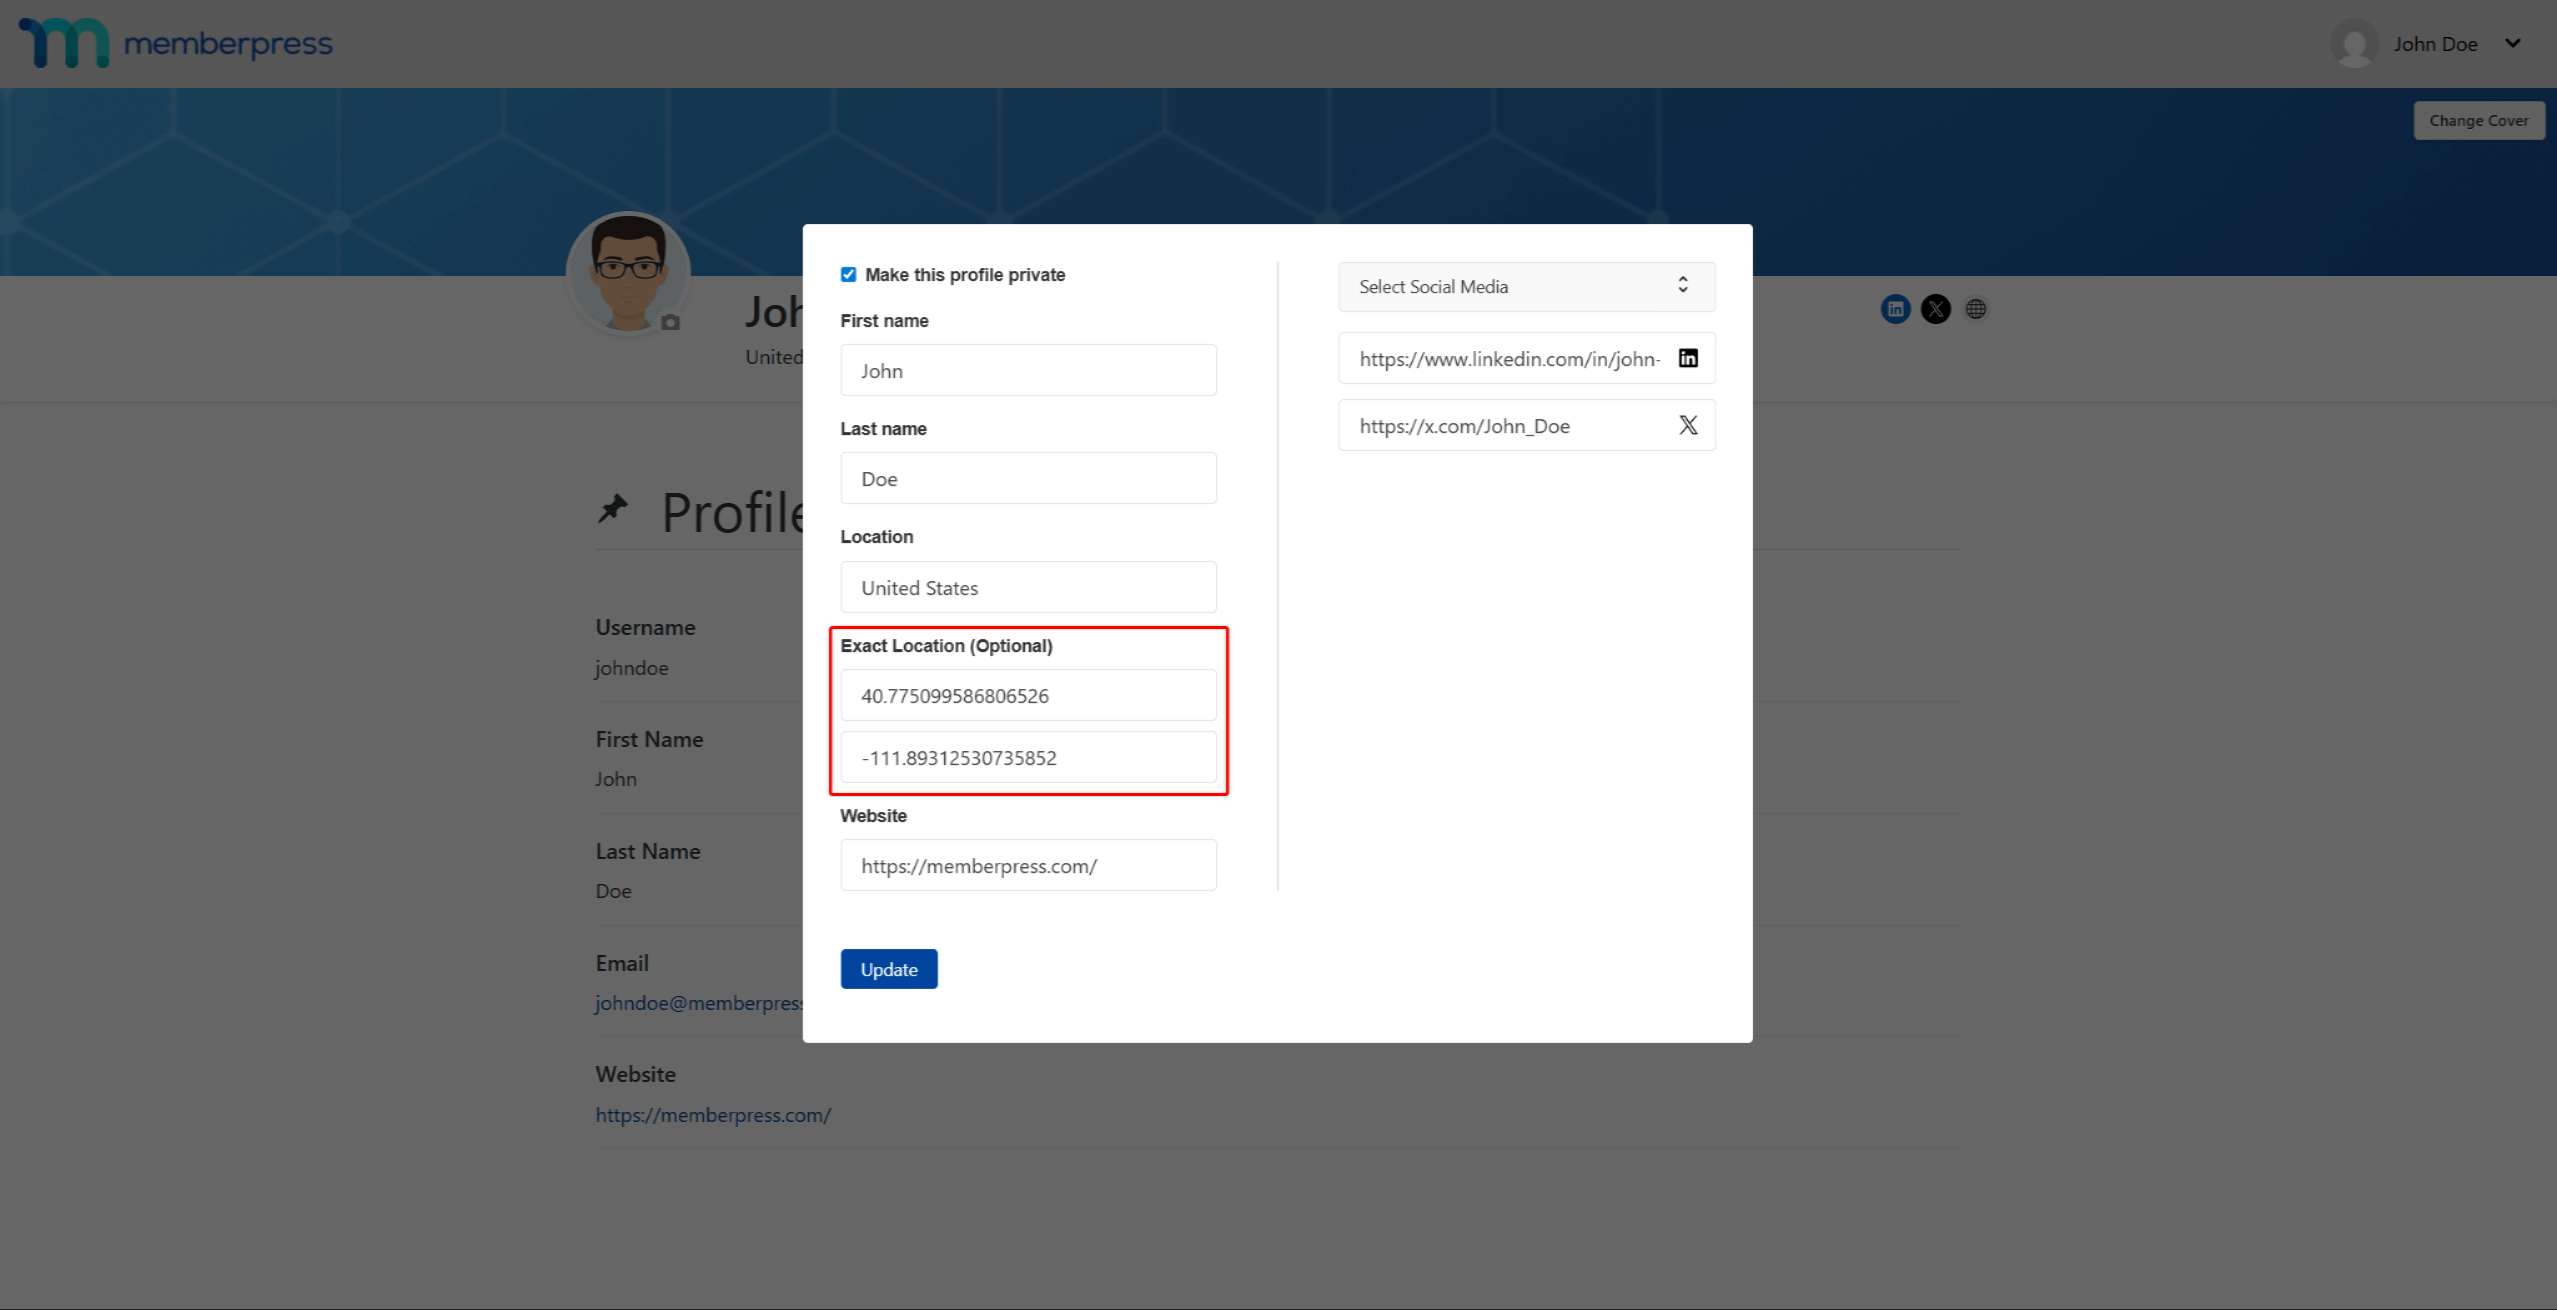Click the MemberPress logo
2557x1310 pixels.
pos(176,43)
